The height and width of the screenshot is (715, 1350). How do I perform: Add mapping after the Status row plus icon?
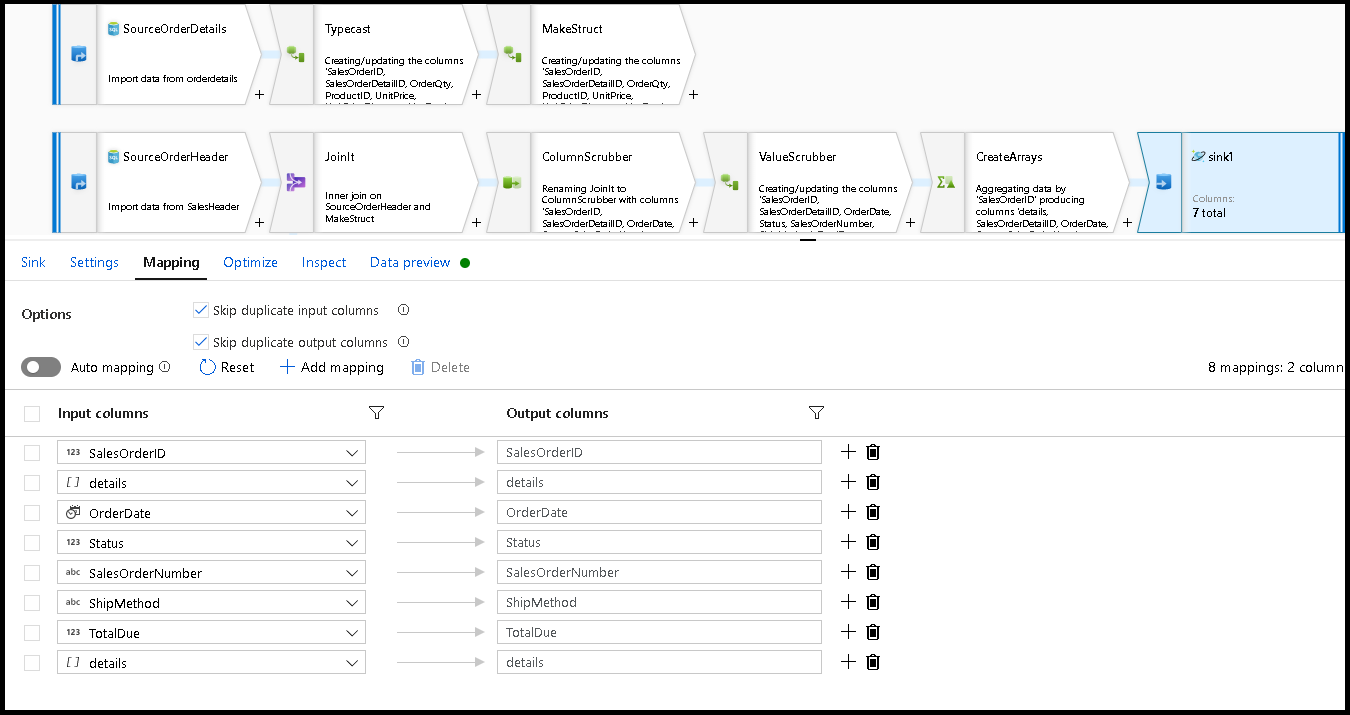click(x=848, y=542)
